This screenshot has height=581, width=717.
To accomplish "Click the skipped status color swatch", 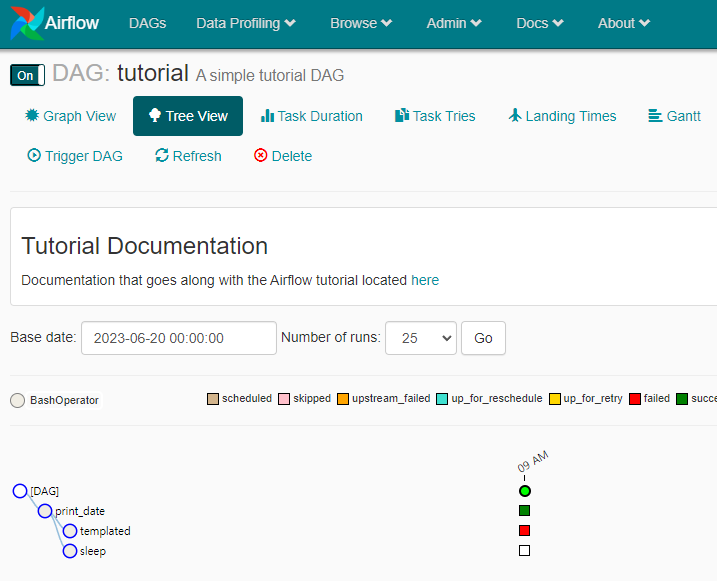I will pyautogui.click(x=284, y=399).
